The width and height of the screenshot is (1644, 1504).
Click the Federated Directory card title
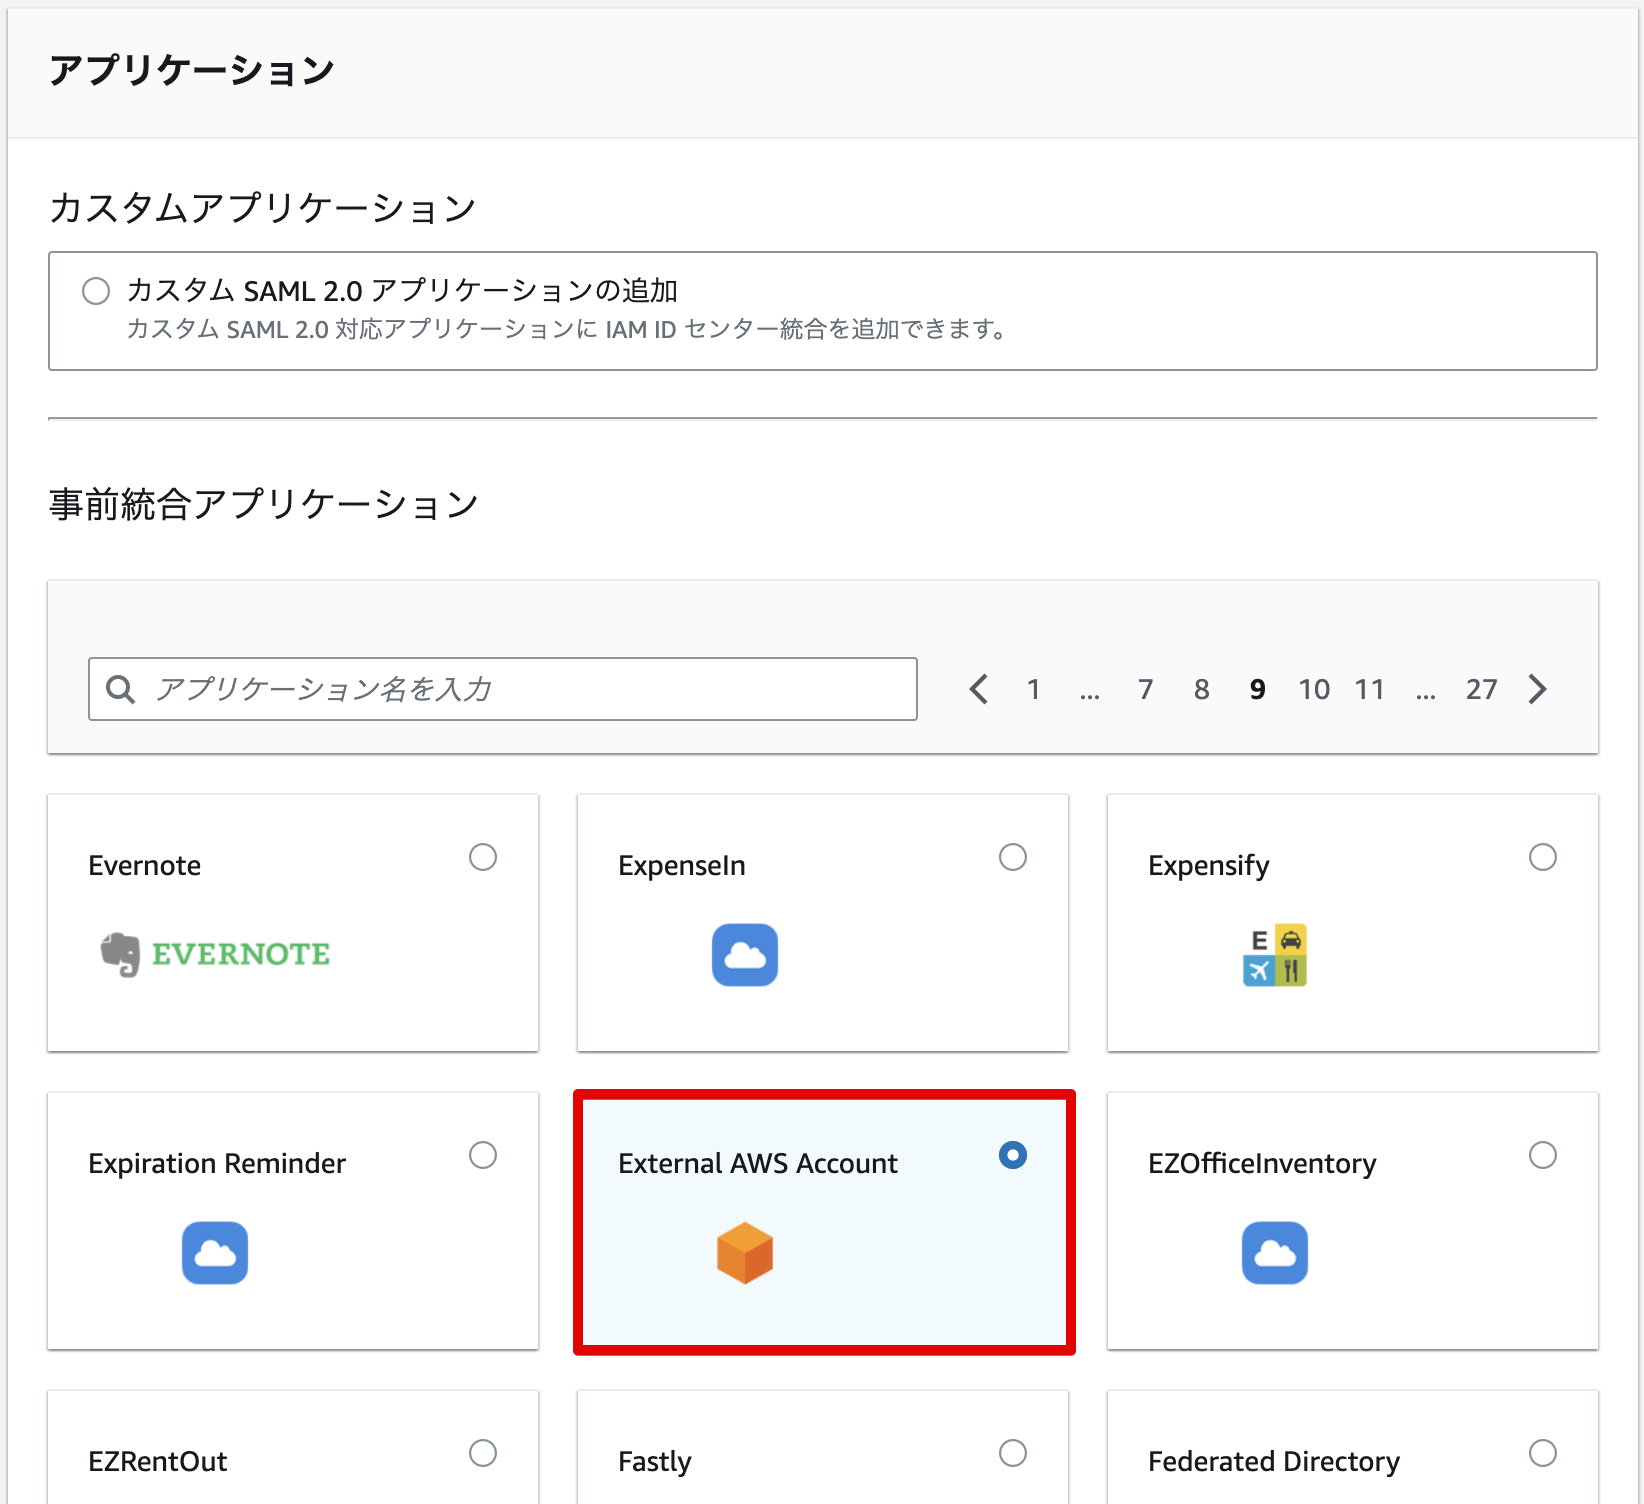coord(1274,1461)
